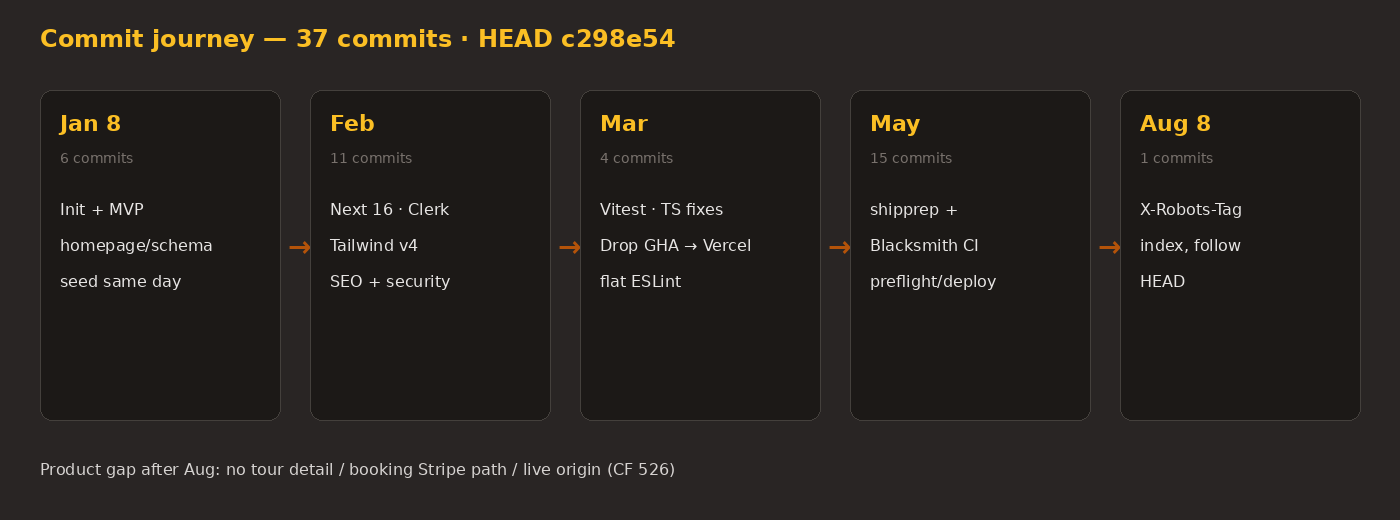Click the Product gap footer note
The width and height of the screenshot is (1400, 520).
pos(357,470)
